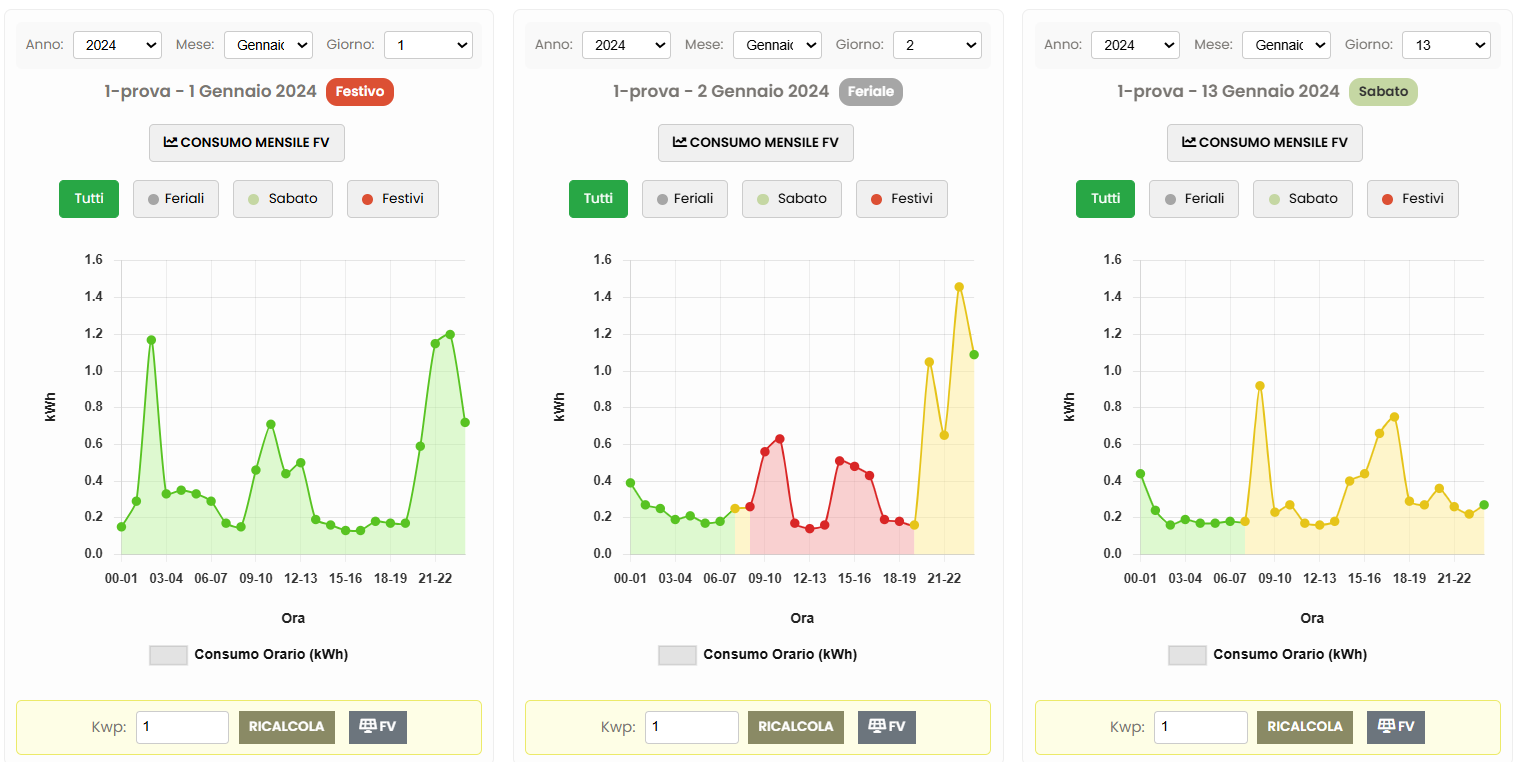Select the Tutti tab in right panel

[x=1105, y=199]
